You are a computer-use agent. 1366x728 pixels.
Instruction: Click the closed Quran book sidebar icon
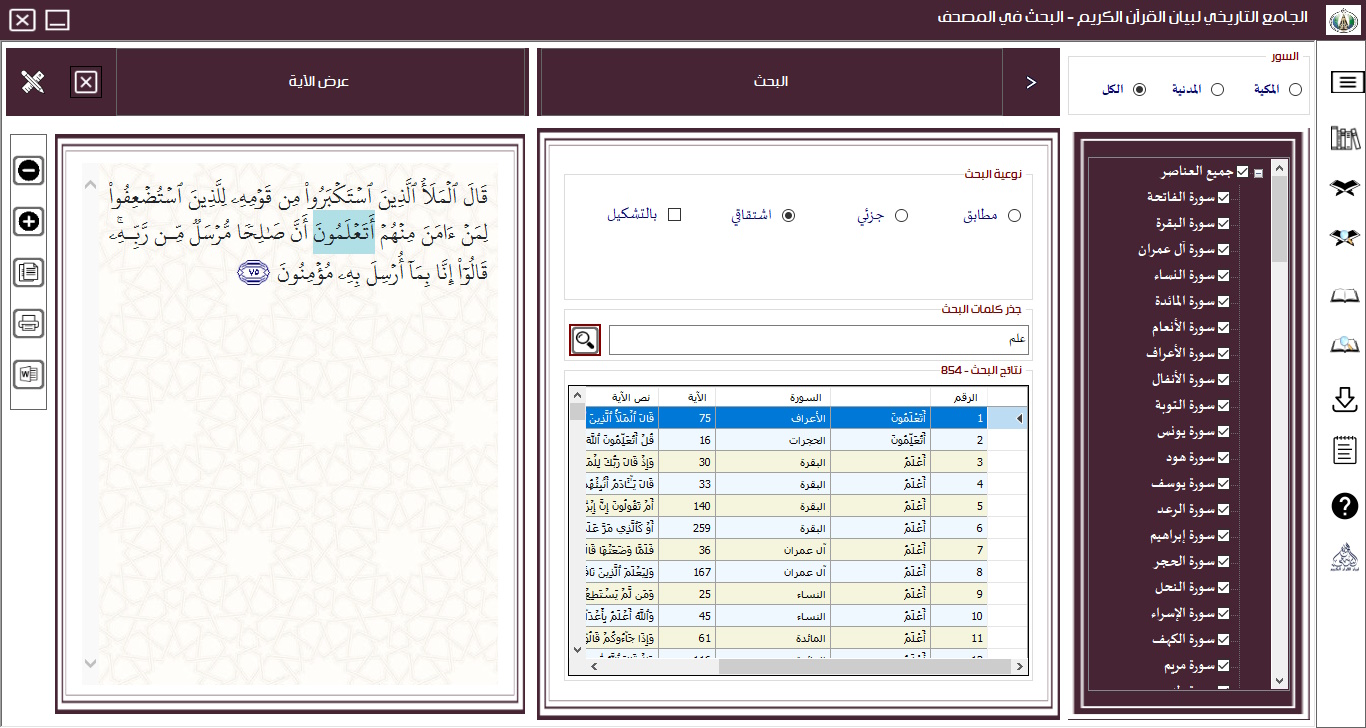click(1346, 186)
